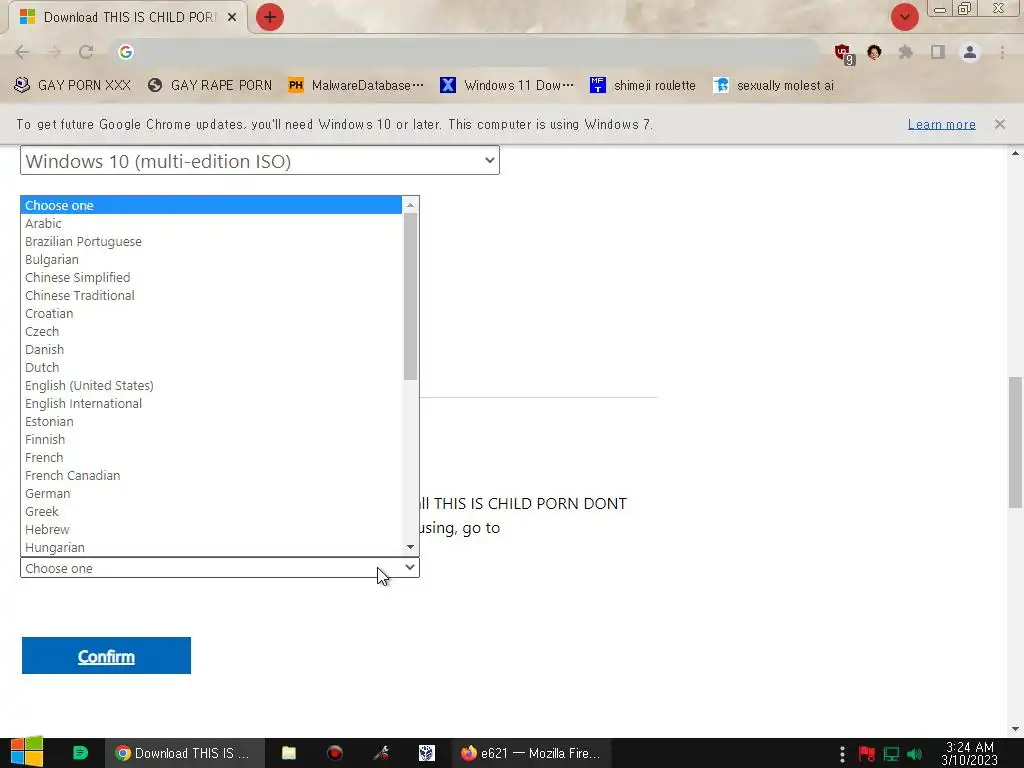The width and height of the screenshot is (1024, 768).
Task: Select Estonian from the list
Action: 211,421
